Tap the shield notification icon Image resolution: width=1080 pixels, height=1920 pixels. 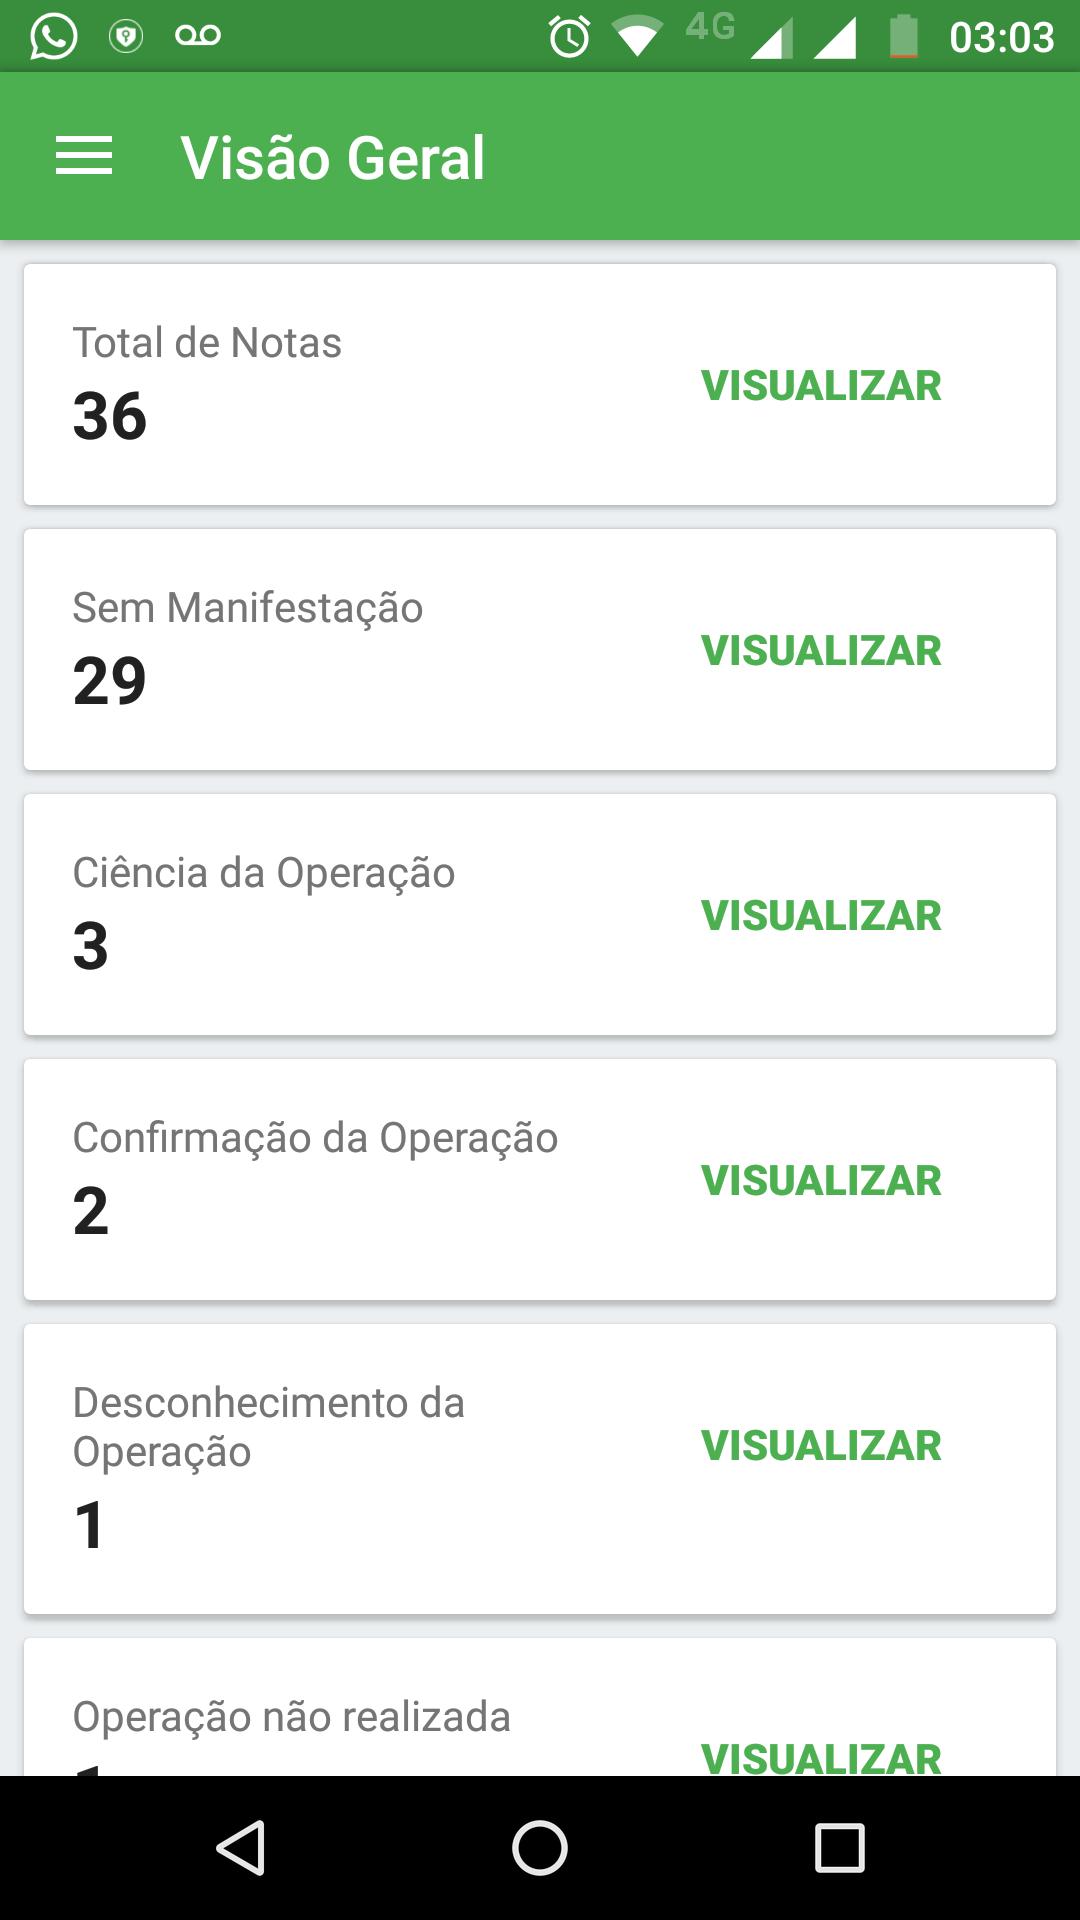pyautogui.click(x=126, y=37)
